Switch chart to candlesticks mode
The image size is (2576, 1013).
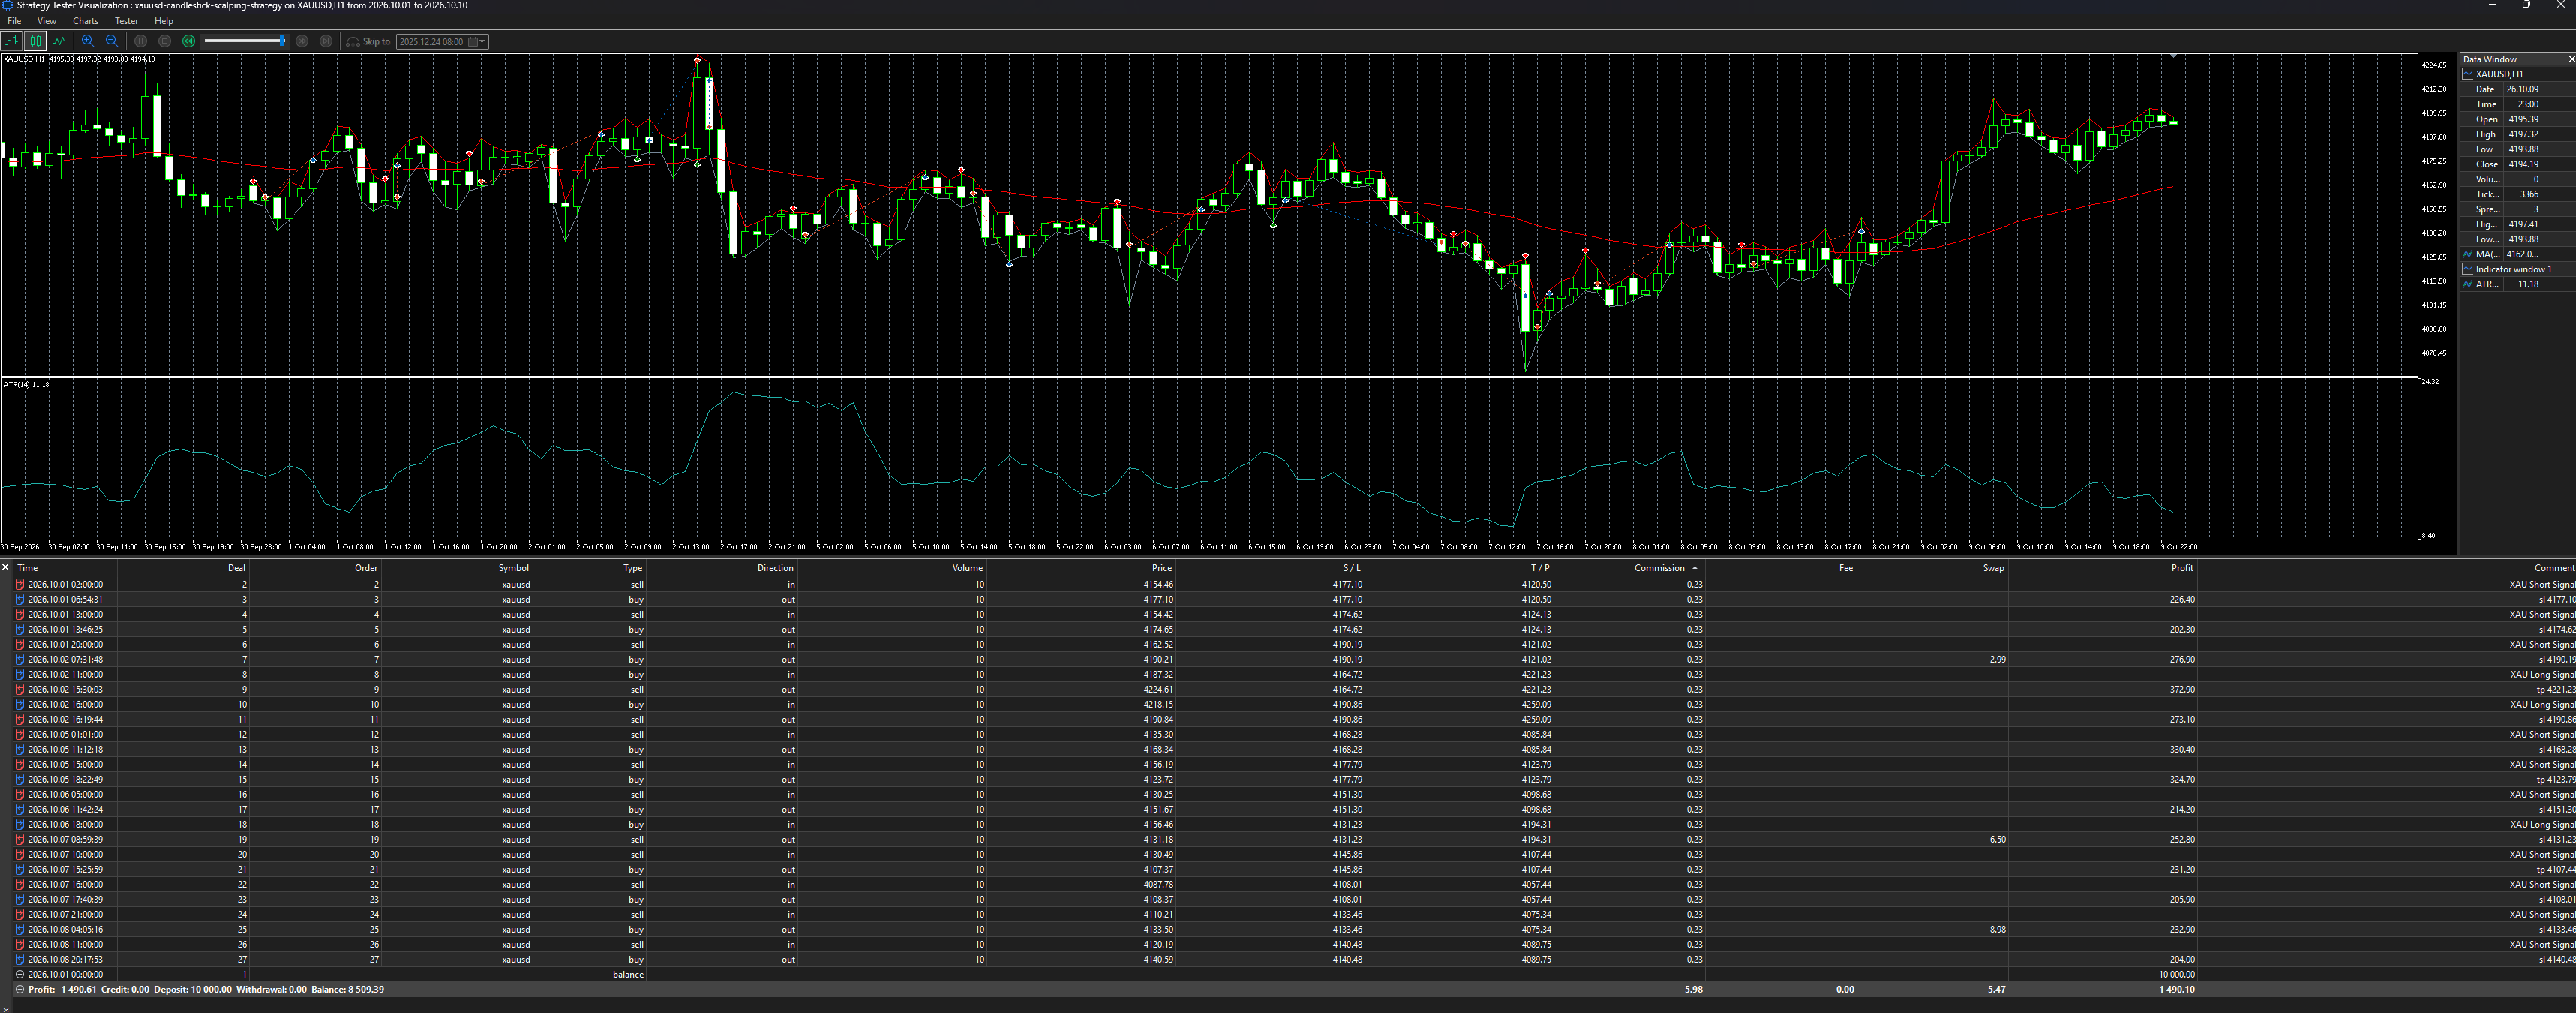point(35,41)
